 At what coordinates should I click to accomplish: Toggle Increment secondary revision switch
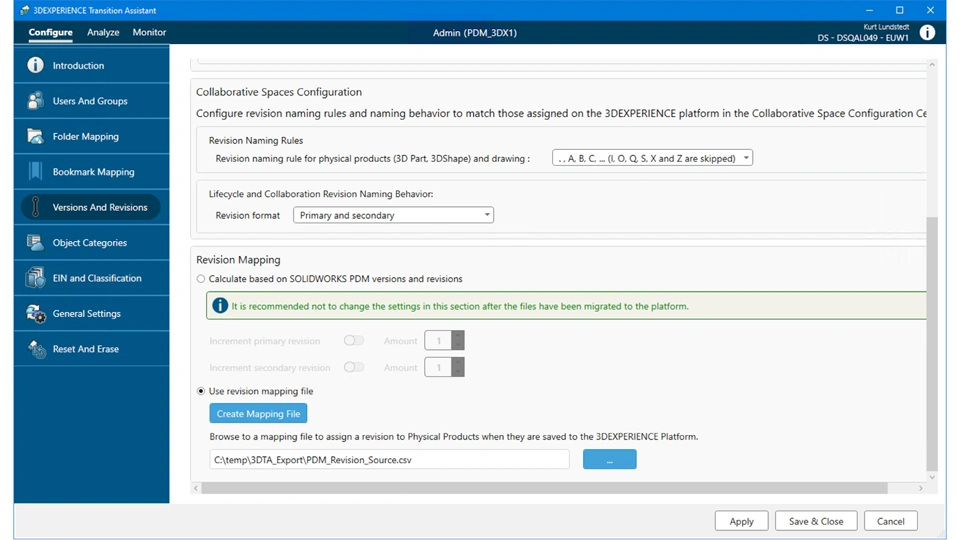[x=354, y=367]
